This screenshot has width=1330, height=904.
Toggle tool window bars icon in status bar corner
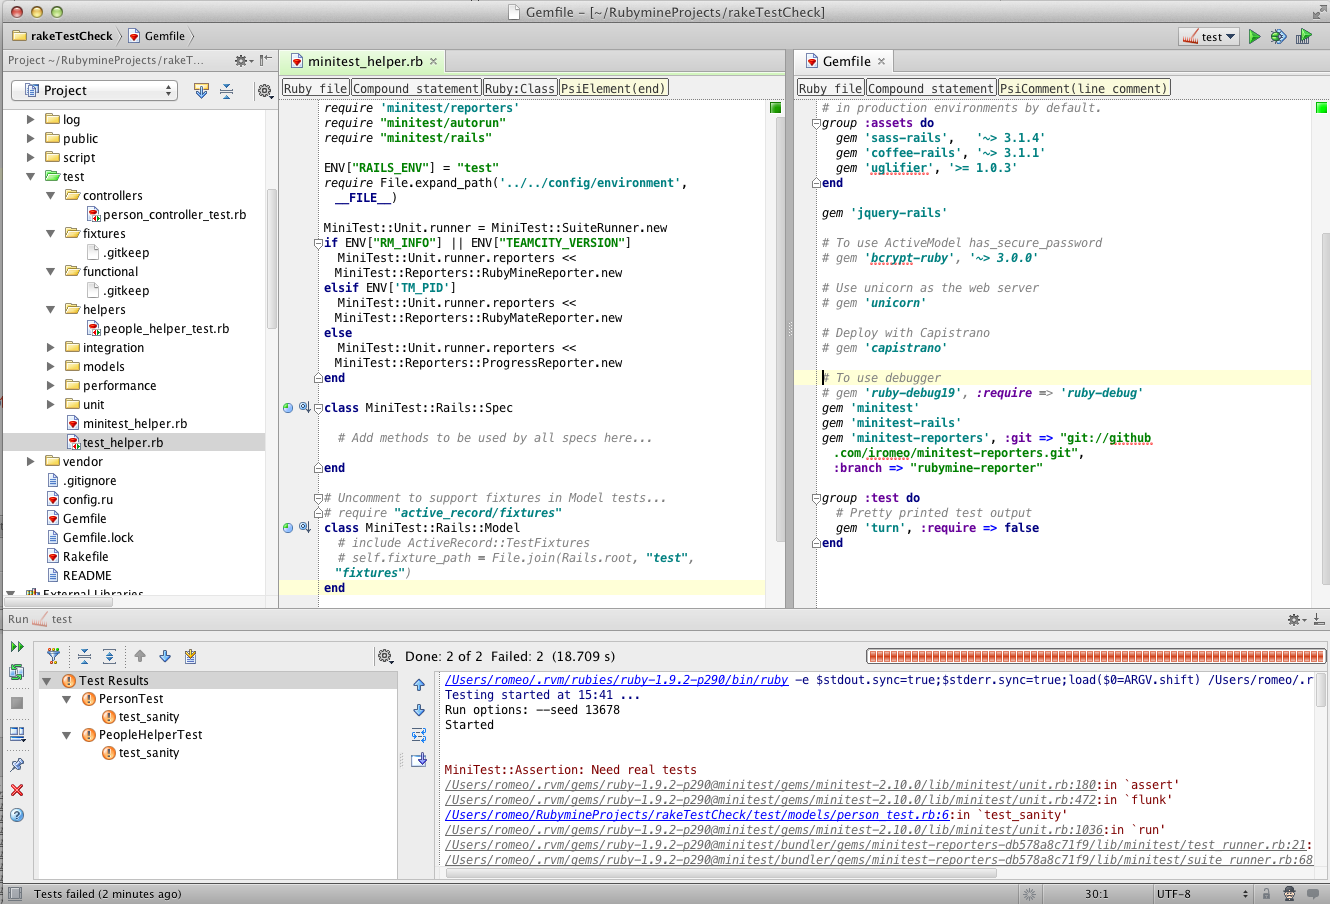click(14, 894)
